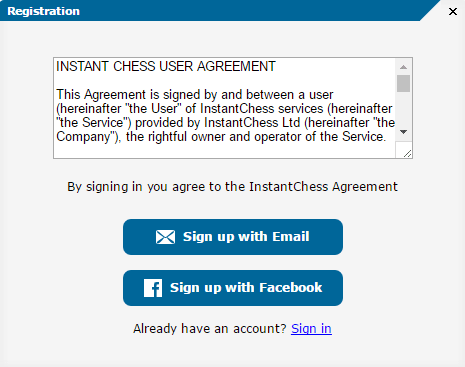Close the Registration dialog
Image resolution: width=465 pixels, height=367 pixels.
click(453, 12)
